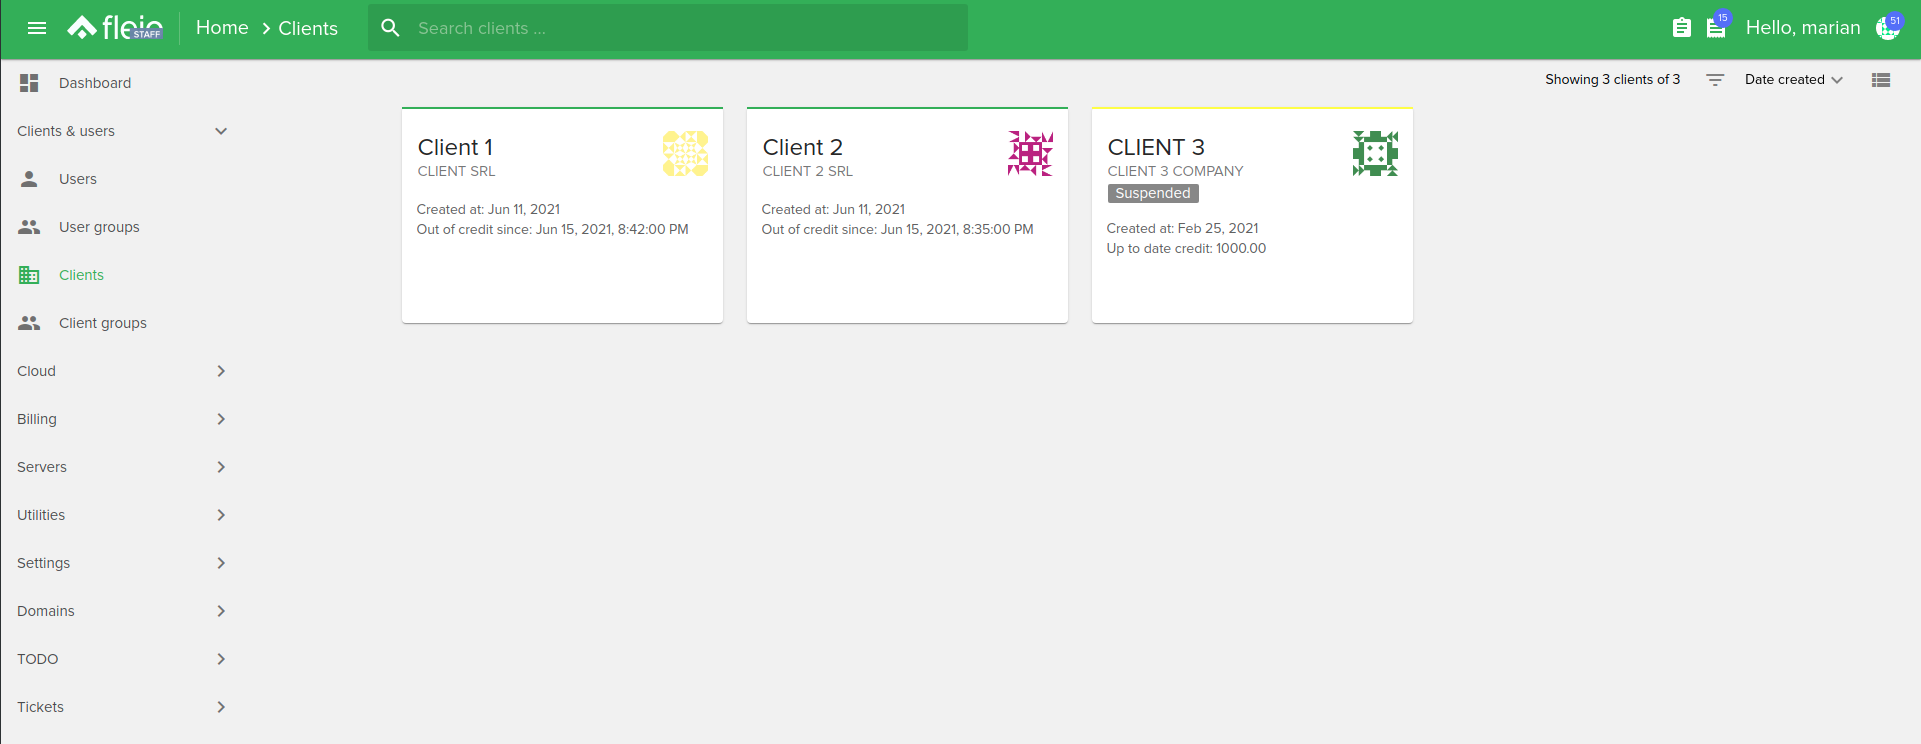Collapse the Clients & users section

point(221,131)
